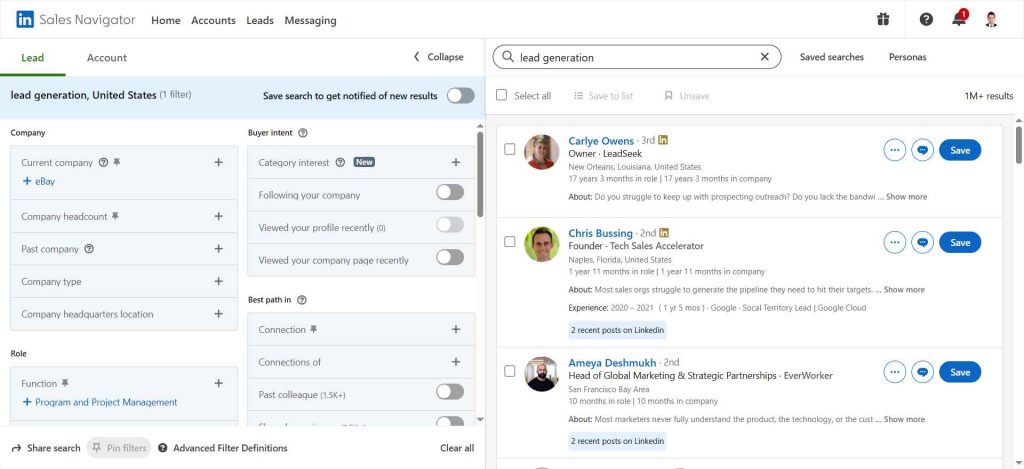Click the more options button for Chris Bussing
This screenshot has width=1024, height=469.
(895, 242)
